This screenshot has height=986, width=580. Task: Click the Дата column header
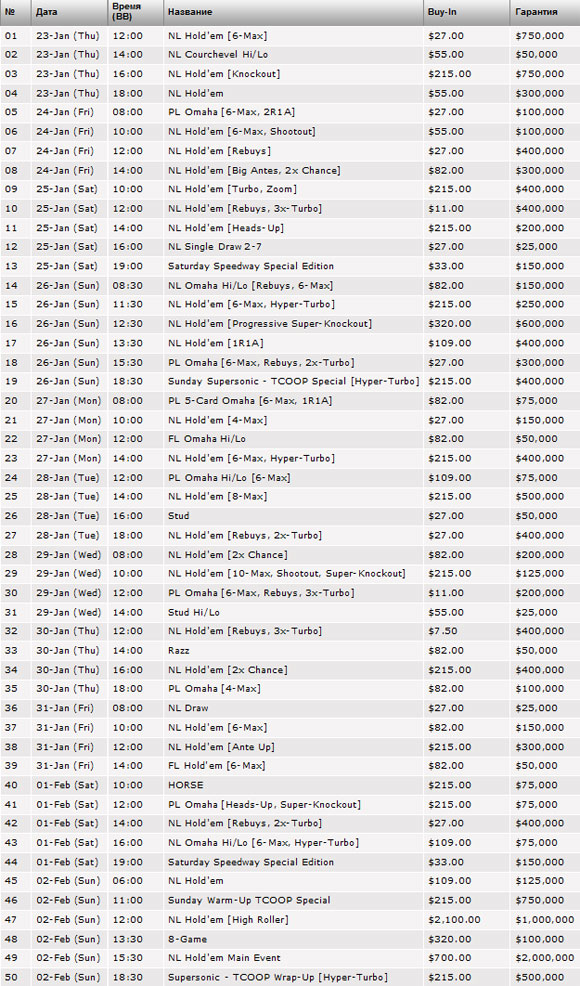[x=47, y=12]
